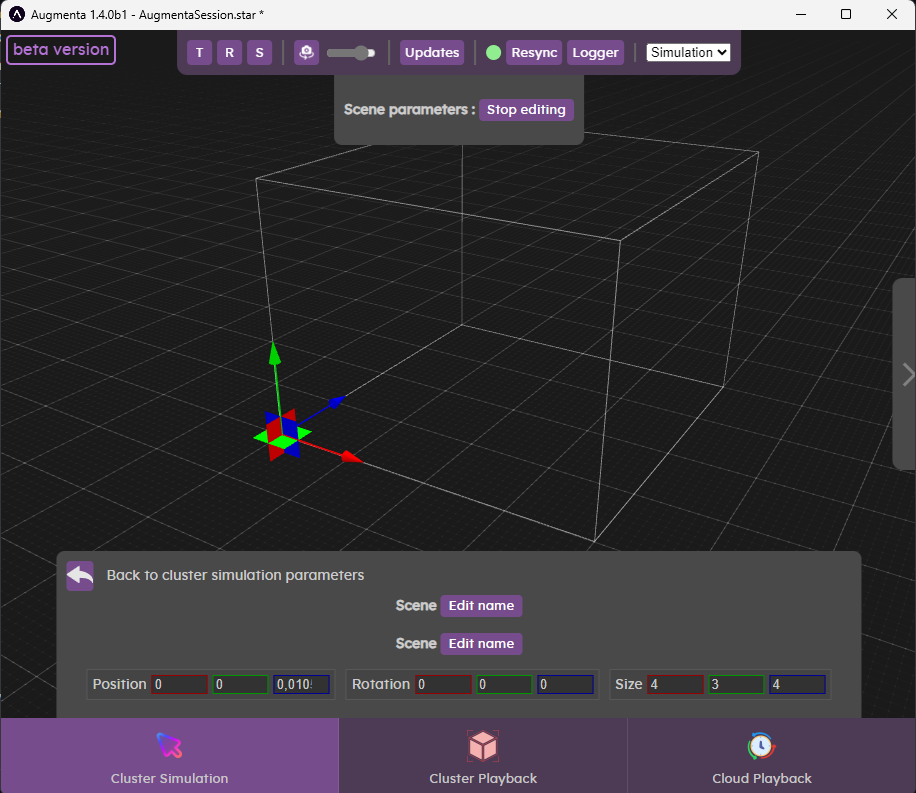Click the first Scene Edit name button
This screenshot has height=793, width=916.
pyautogui.click(x=481, y=605)
